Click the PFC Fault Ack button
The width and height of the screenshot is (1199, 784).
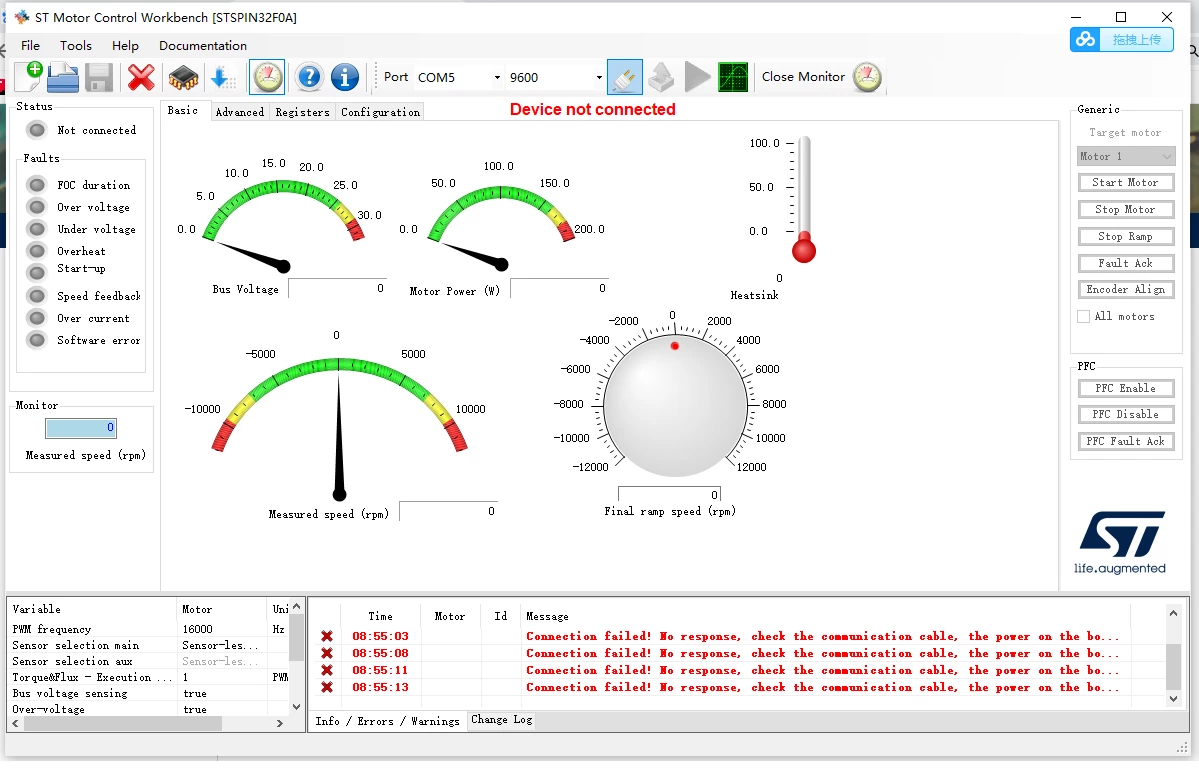click(1126, 441)
